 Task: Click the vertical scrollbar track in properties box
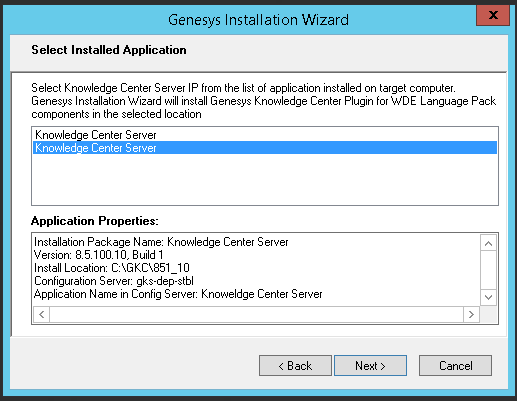point(488,270)
